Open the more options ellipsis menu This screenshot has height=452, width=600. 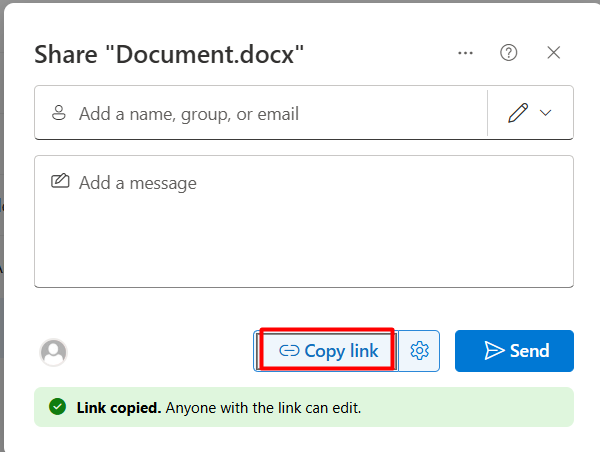pyautogui.click(x=465, y=53)
